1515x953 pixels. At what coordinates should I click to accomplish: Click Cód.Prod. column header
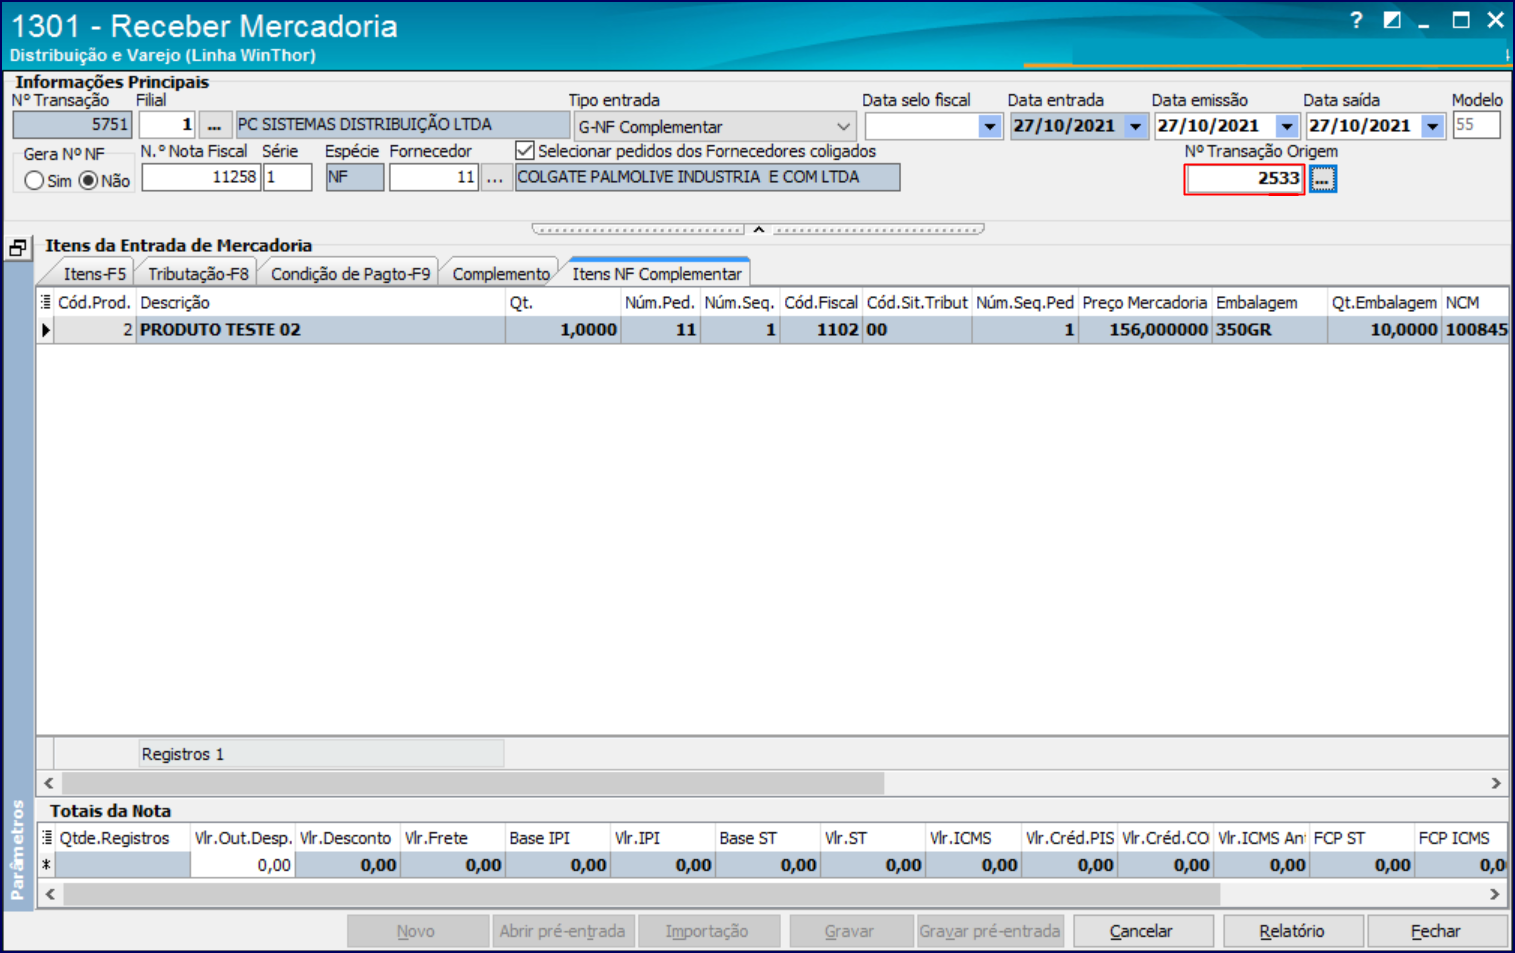pos(94,302)
